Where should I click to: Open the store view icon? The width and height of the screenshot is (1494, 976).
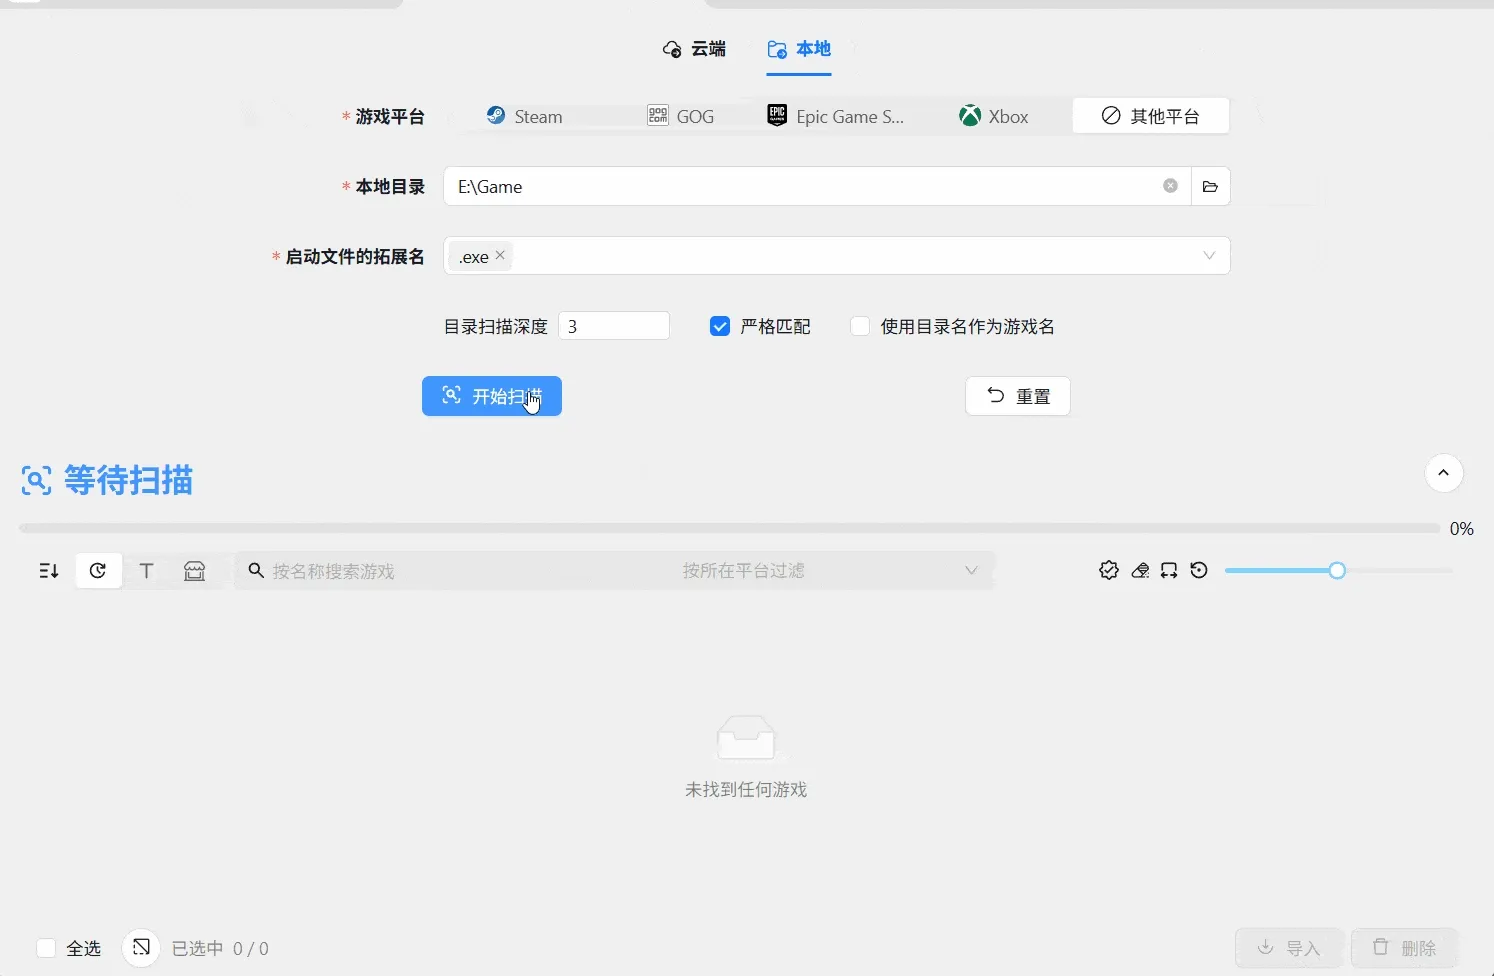194,570
